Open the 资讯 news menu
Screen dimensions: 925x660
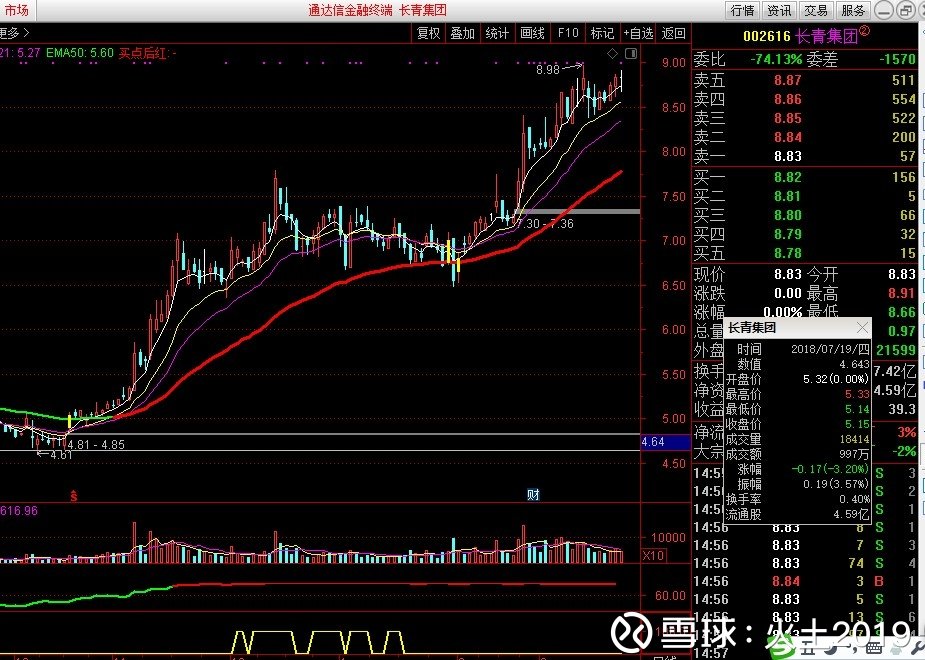779,10
